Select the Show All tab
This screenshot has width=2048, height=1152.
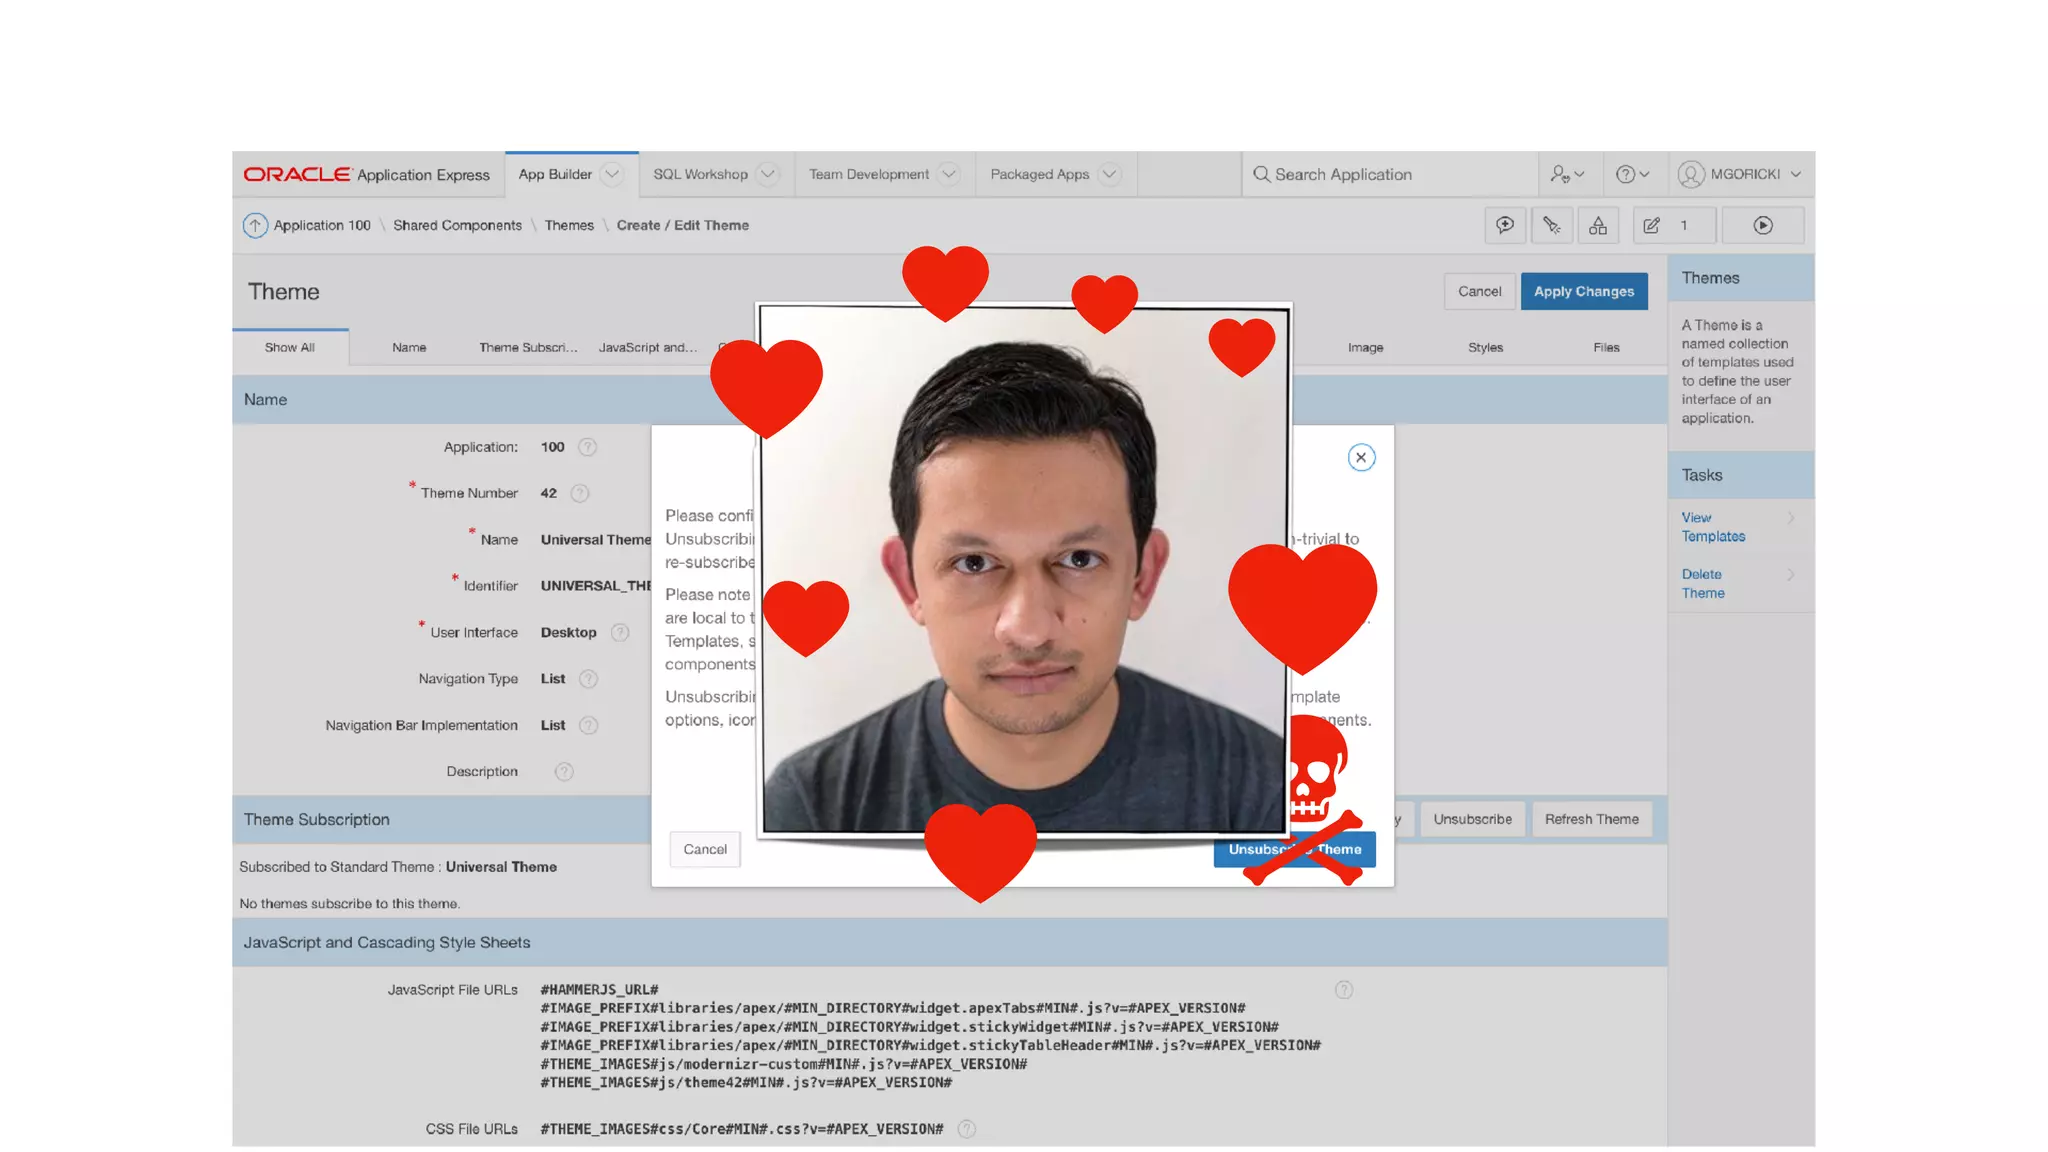(x=290, y=347)
